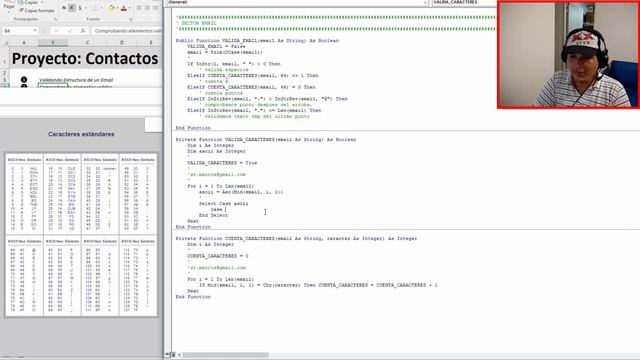This screenshot has height=360, width=640.
Task: Click the 'valida espacios' comment
Action: coord(224,70)
